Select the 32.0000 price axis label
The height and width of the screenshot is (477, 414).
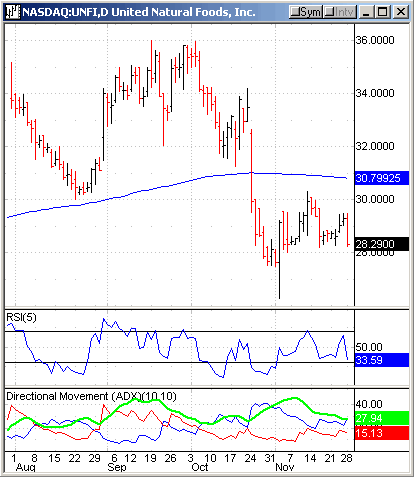pyautogui.click(x=375, y=146)
